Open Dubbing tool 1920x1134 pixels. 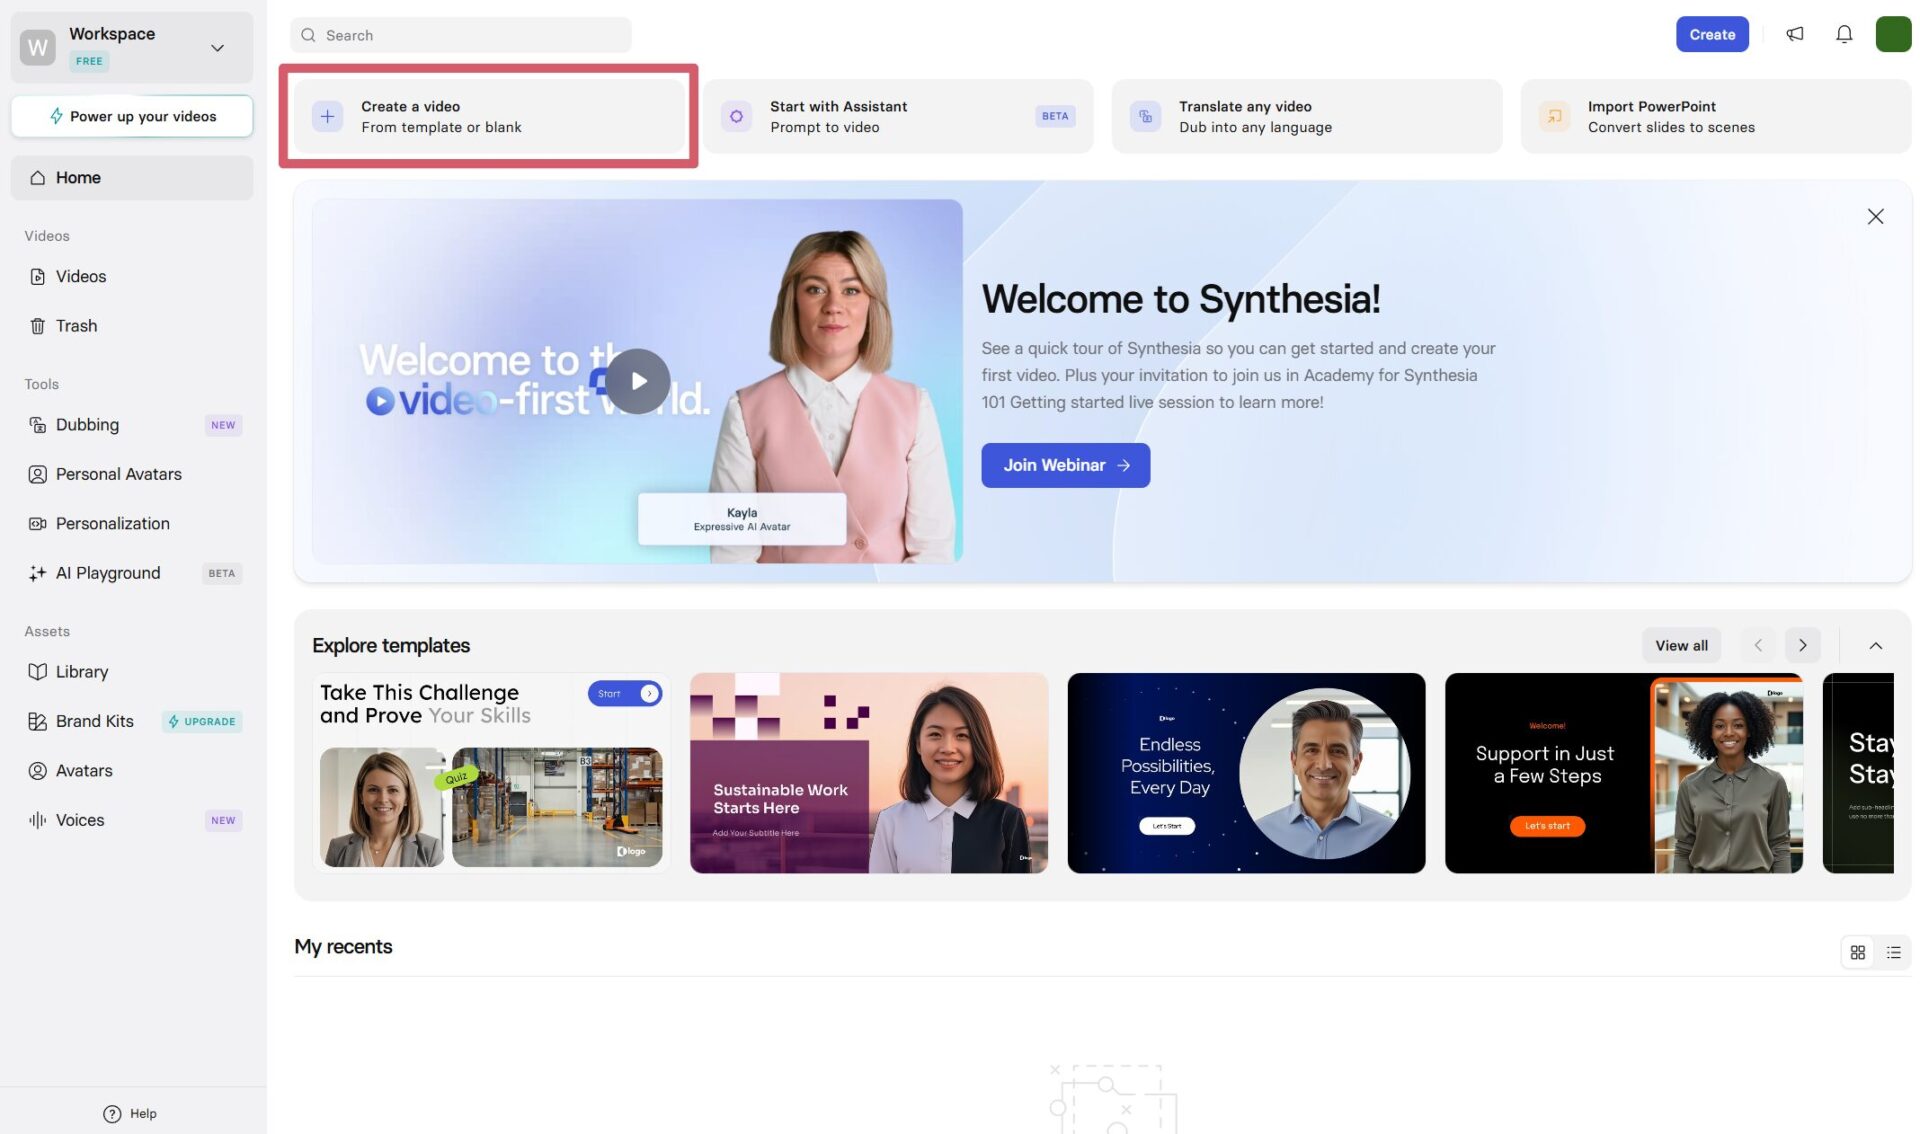(132, 425)
